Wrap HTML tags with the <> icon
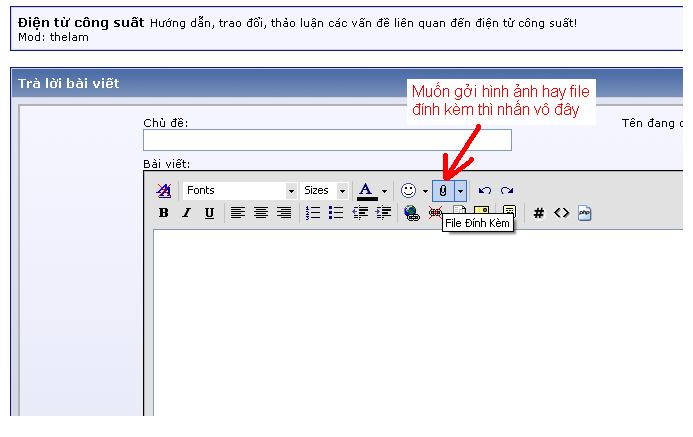The height and width of the screenshot is (437, 693). 561,213
